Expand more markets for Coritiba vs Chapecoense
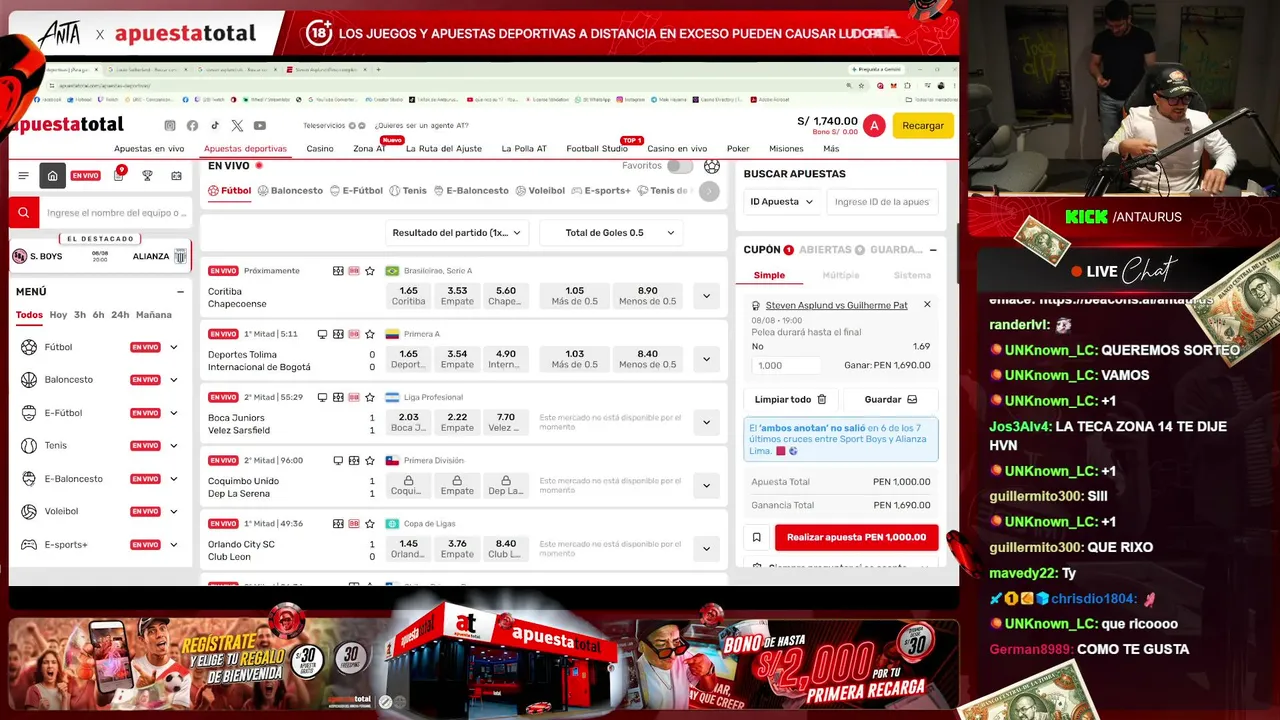The image size is (1280, 720). (x=706, y=296)
